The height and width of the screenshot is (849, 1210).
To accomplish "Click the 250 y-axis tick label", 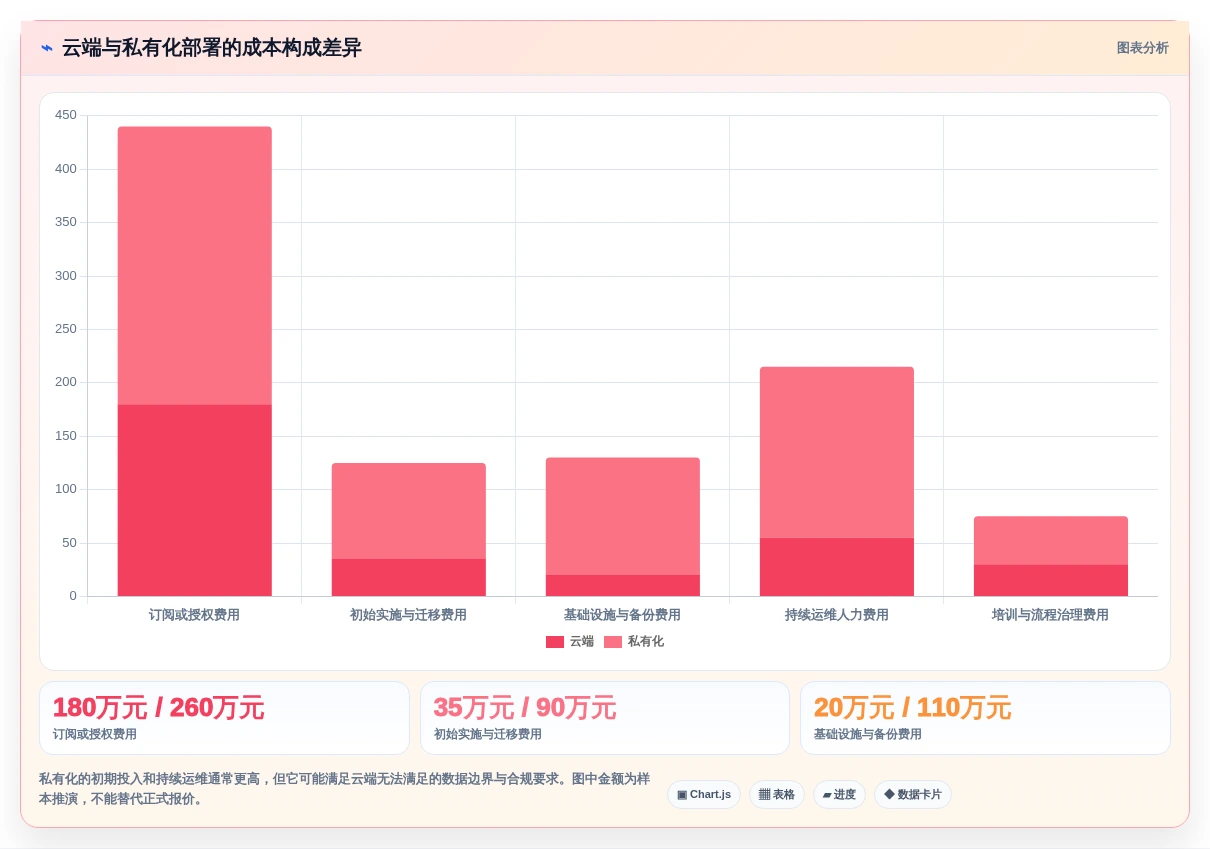I will 66,329.
